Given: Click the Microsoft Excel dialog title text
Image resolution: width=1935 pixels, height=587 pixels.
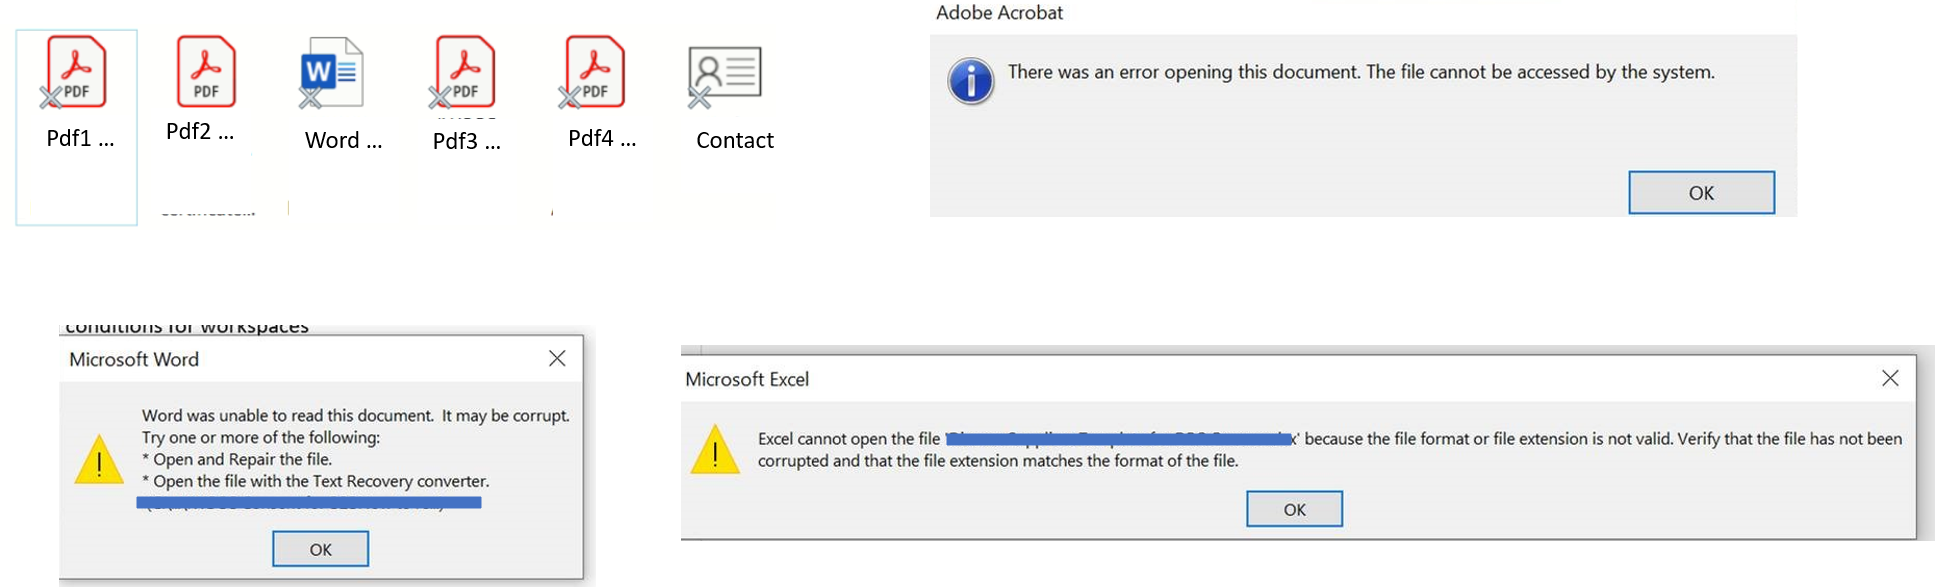Looking at the screenshot, I should [x=750, y=379].
